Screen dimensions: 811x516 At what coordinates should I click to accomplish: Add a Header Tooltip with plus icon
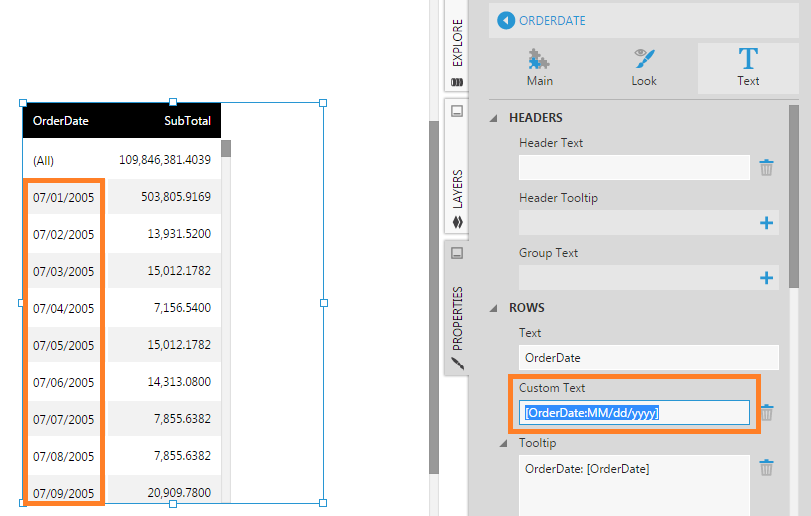[x=766, y=223]
